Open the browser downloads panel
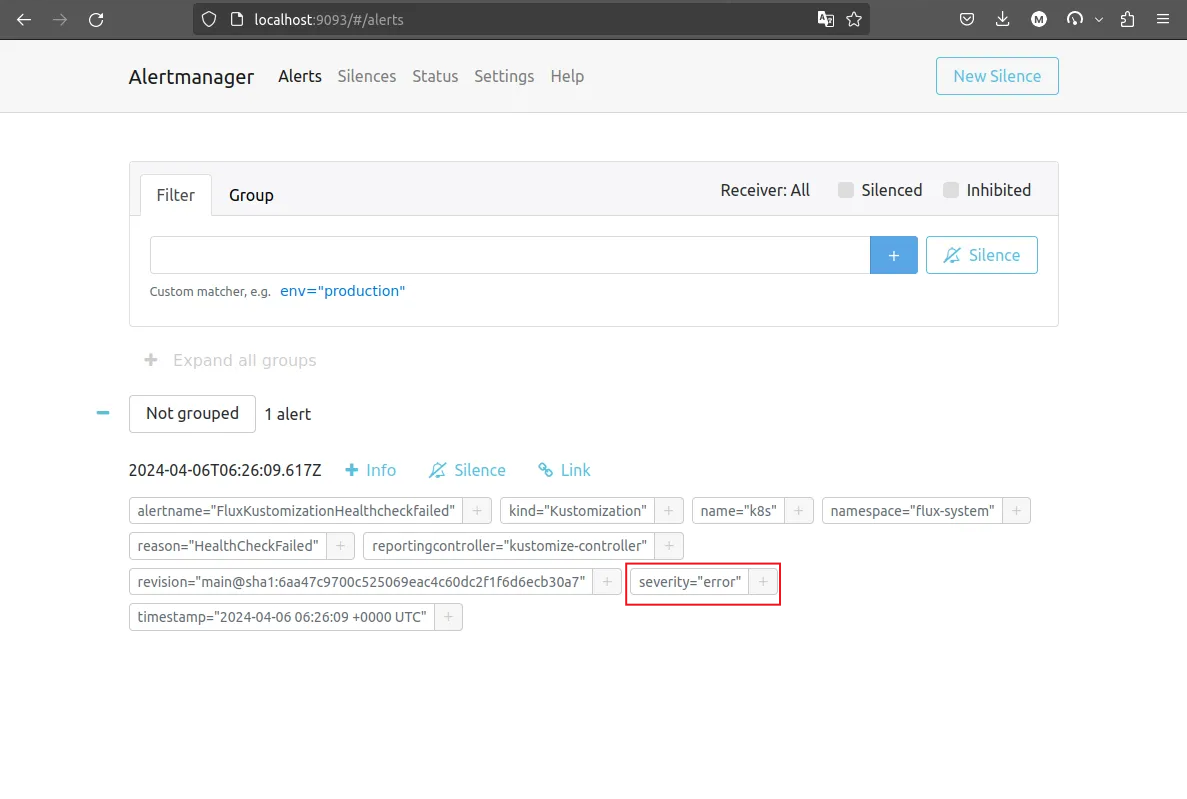This screenshot has width=1187, height=799. (1003, 19)
